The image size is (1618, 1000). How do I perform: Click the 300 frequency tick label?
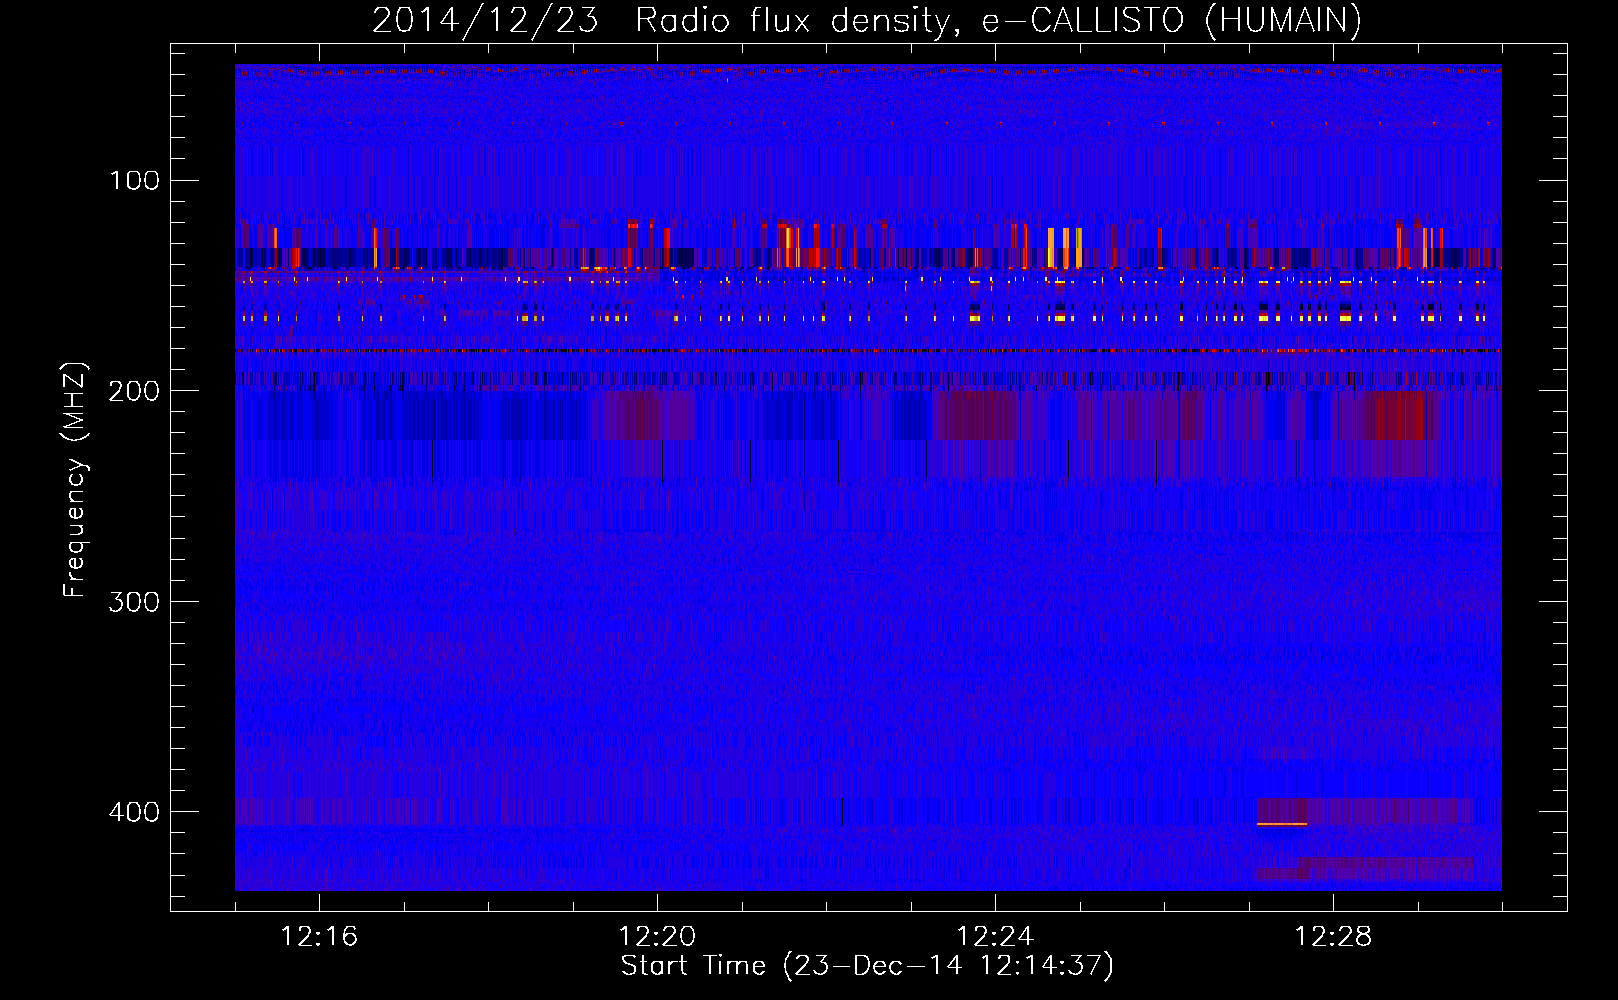coord(134,601)
